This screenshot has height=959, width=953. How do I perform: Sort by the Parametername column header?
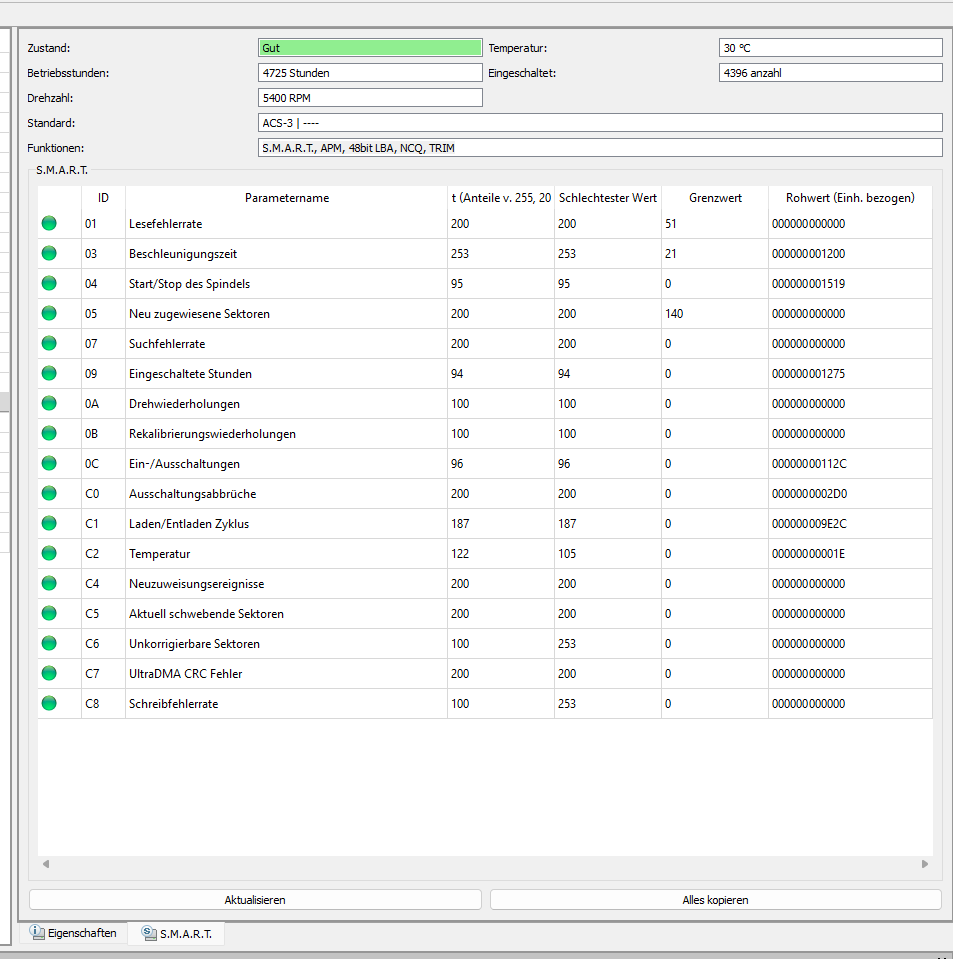287,198
